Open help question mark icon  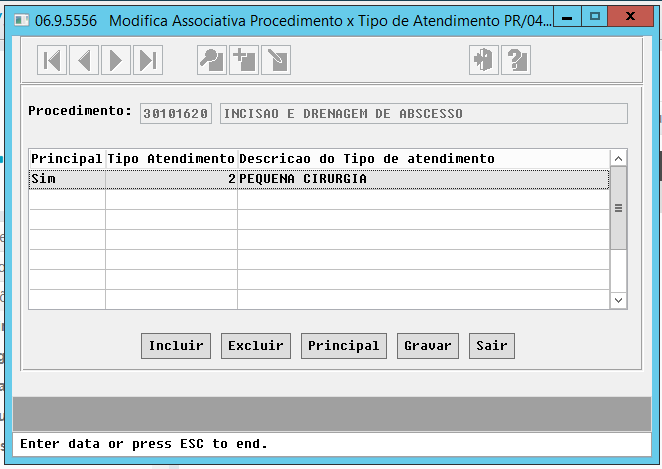516,60
